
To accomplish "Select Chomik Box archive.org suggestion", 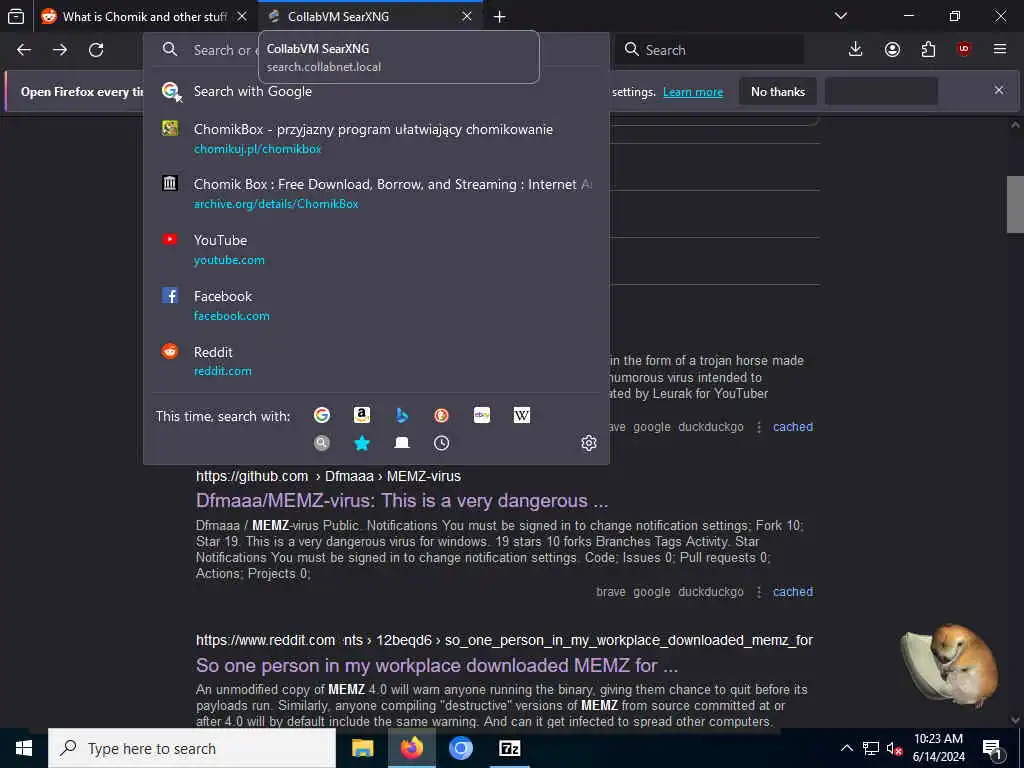I will click(376, 194).
